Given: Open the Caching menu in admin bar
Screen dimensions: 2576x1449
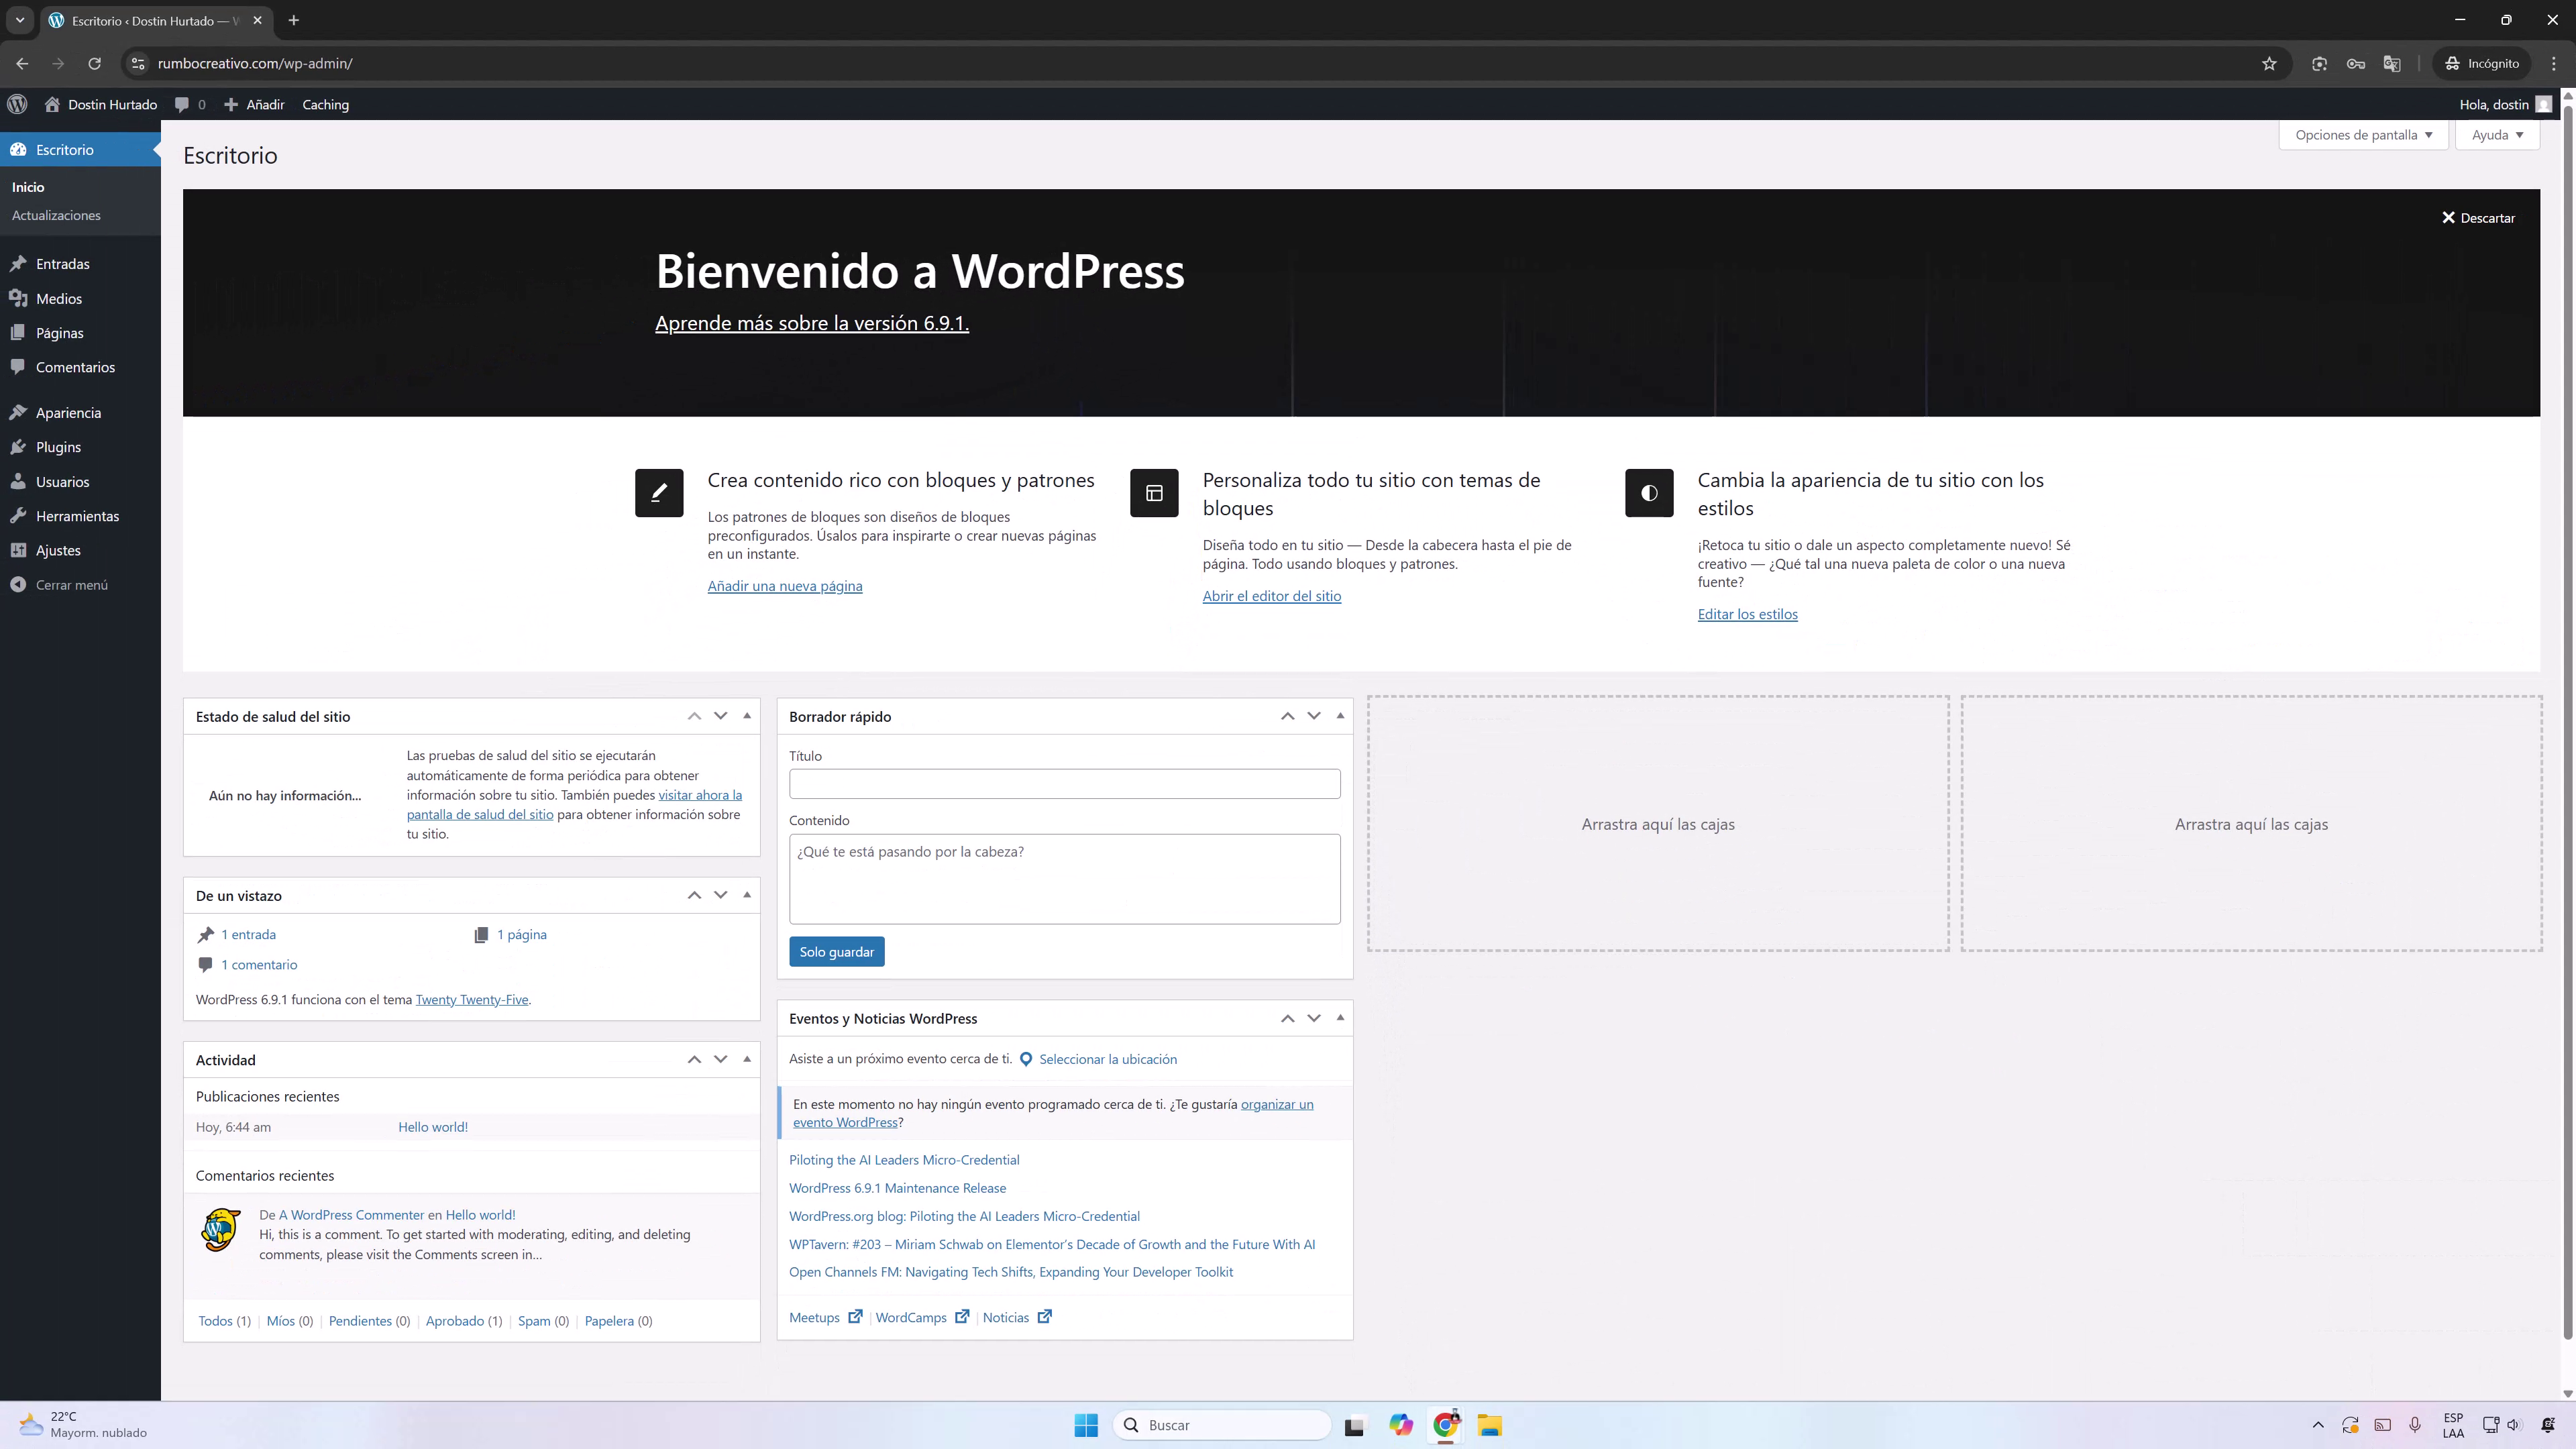Looking at the screenshot, I should (325, 104).
